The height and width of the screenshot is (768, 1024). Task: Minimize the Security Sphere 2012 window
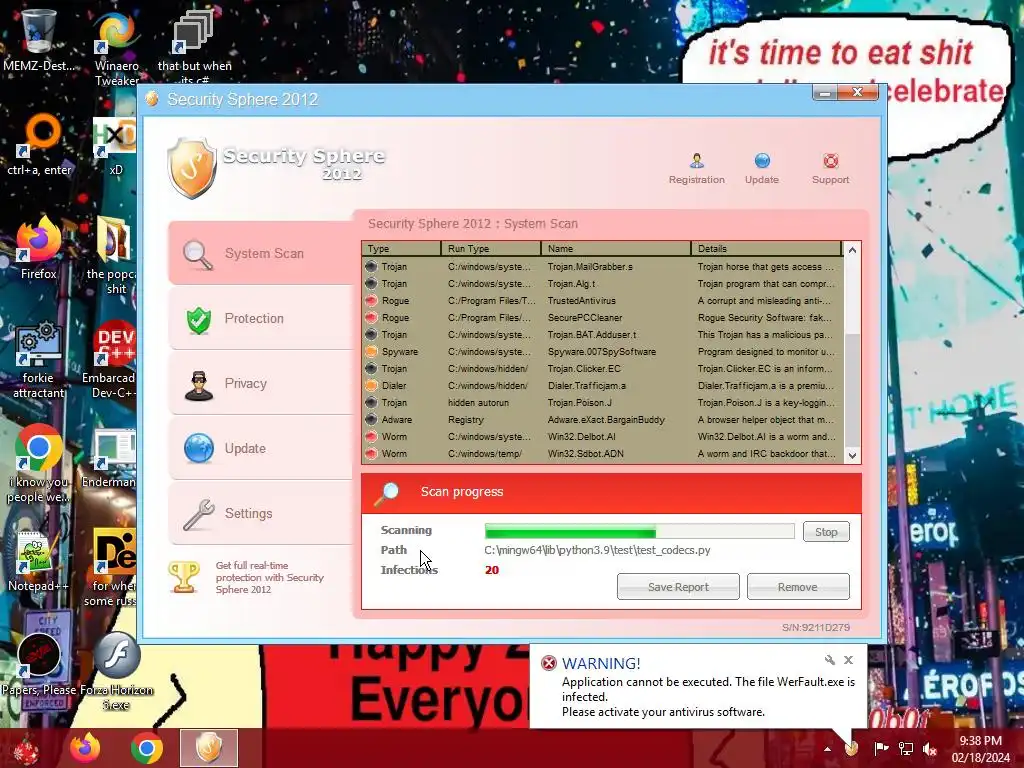[825, 93]
